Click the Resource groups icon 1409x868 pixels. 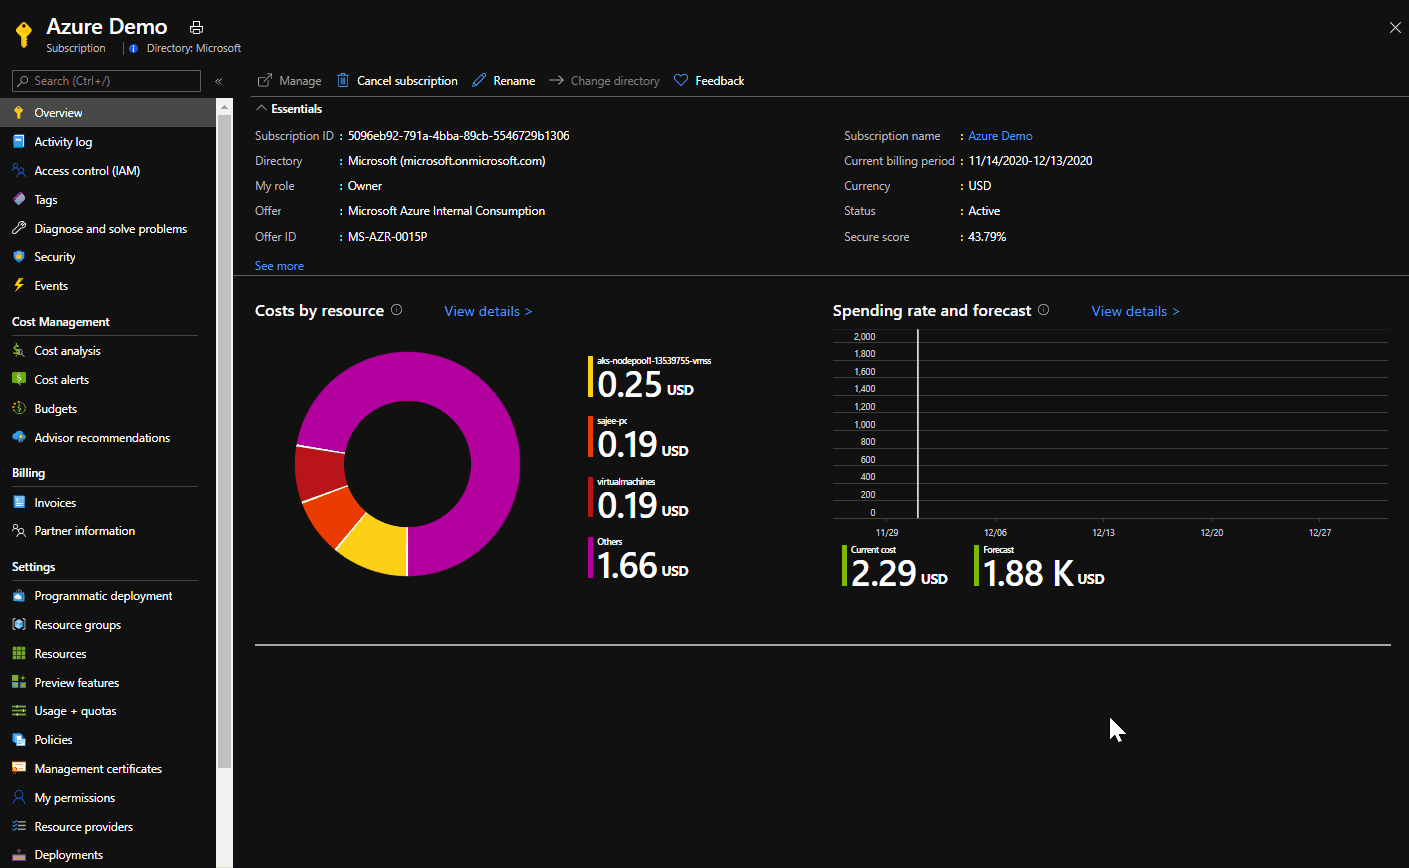pyautogui.click(x=19, y=624)
